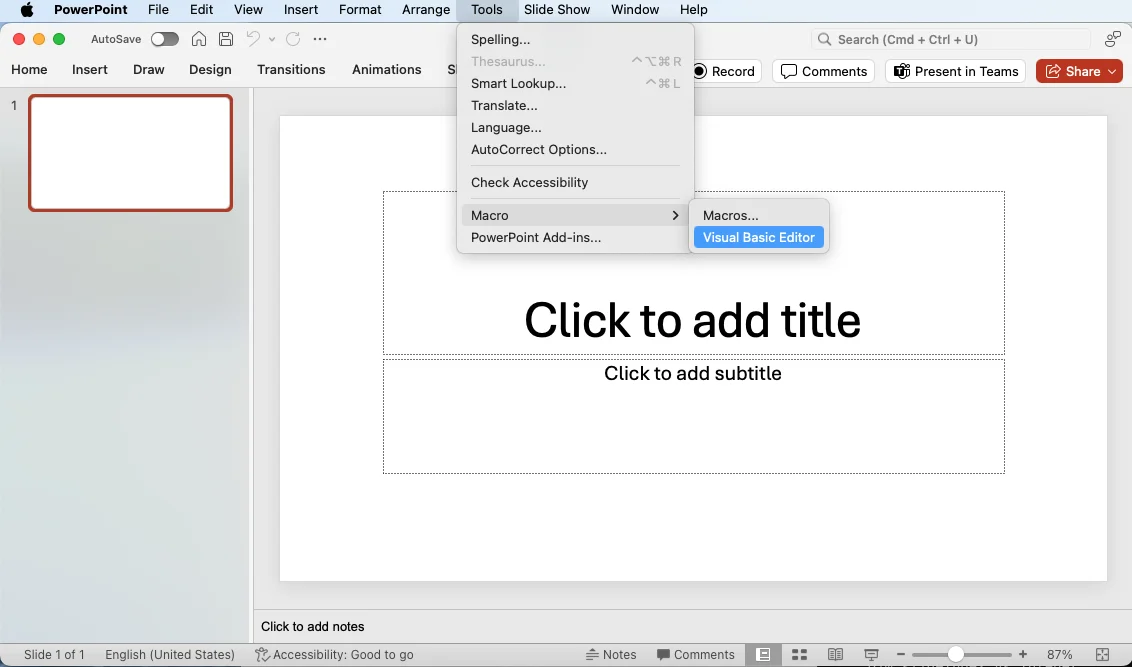Click the 87% zoom level
This screenshot has width=1132, height=667.
(1059, 655)
